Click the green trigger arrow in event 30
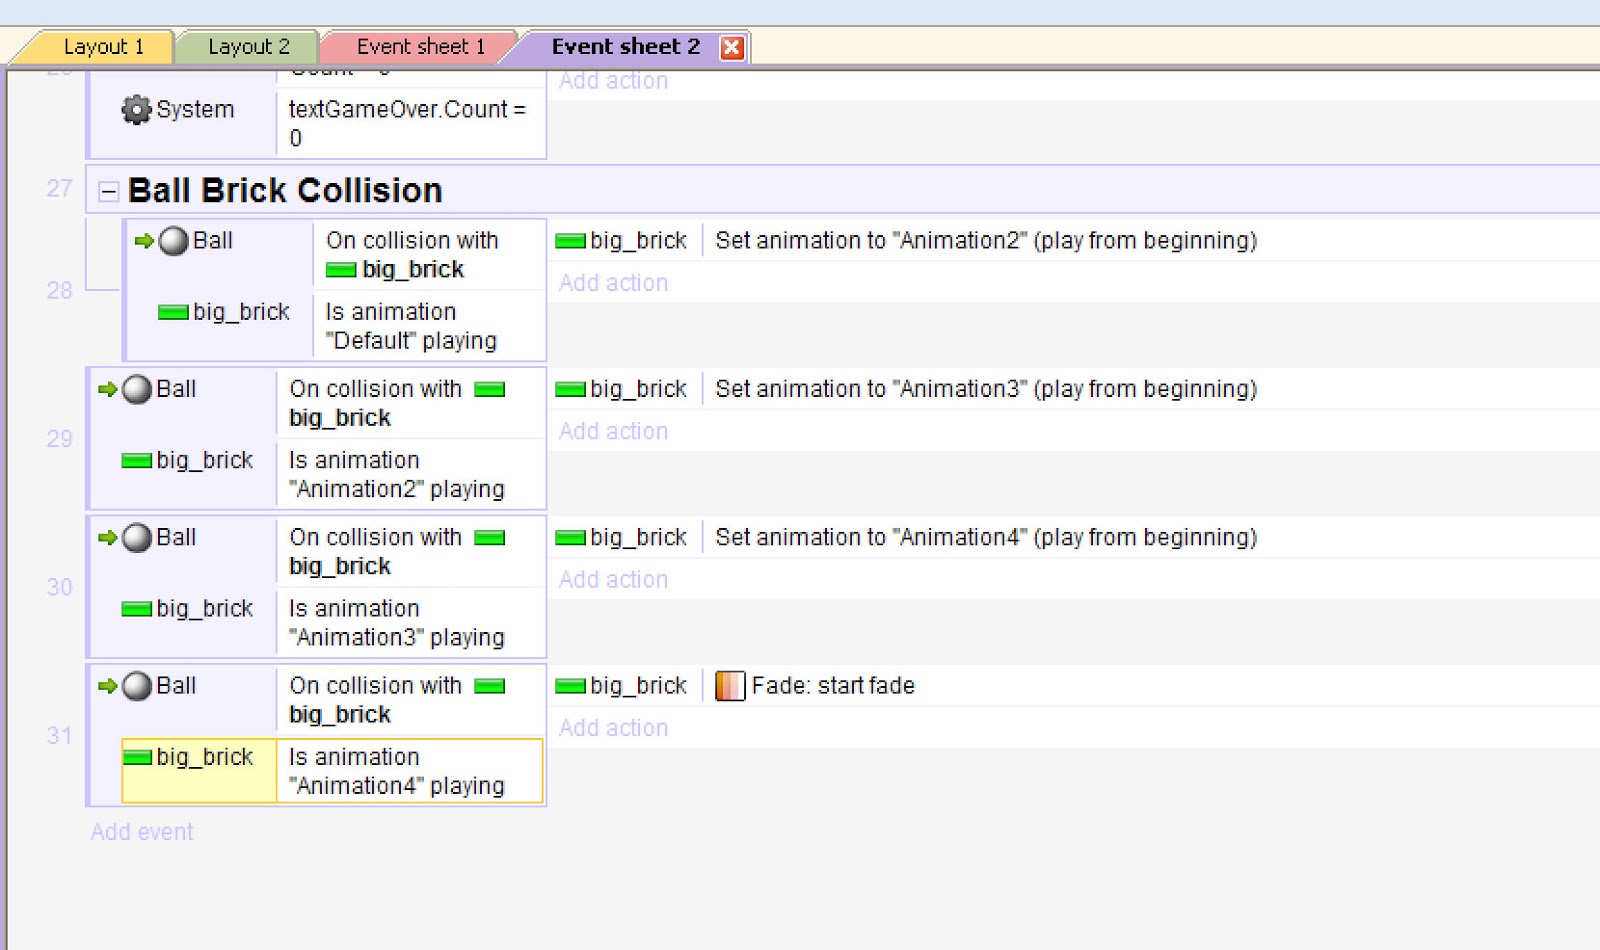 point(108,538)
